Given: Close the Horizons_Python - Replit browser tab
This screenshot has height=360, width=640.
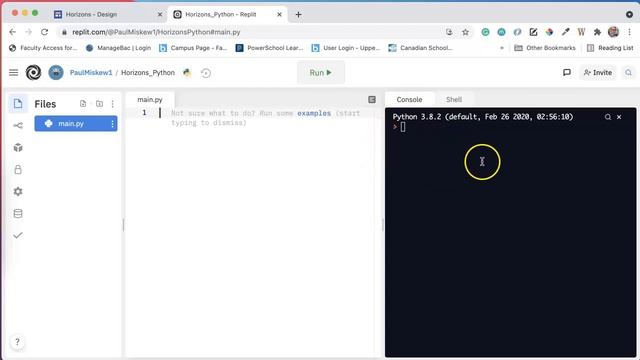Looking at the screenshot, I should 279,14.
